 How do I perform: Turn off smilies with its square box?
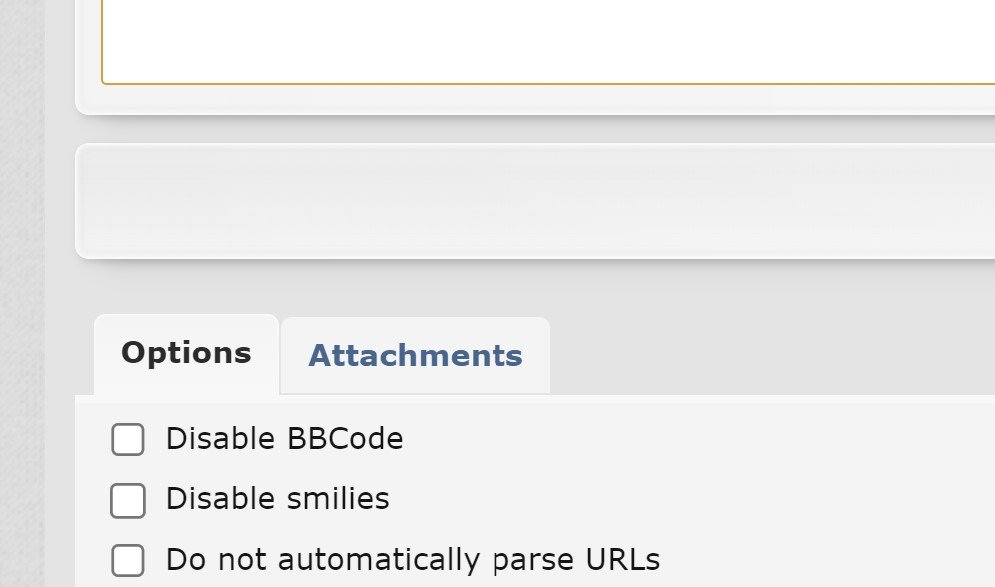[x=128, y=500]
